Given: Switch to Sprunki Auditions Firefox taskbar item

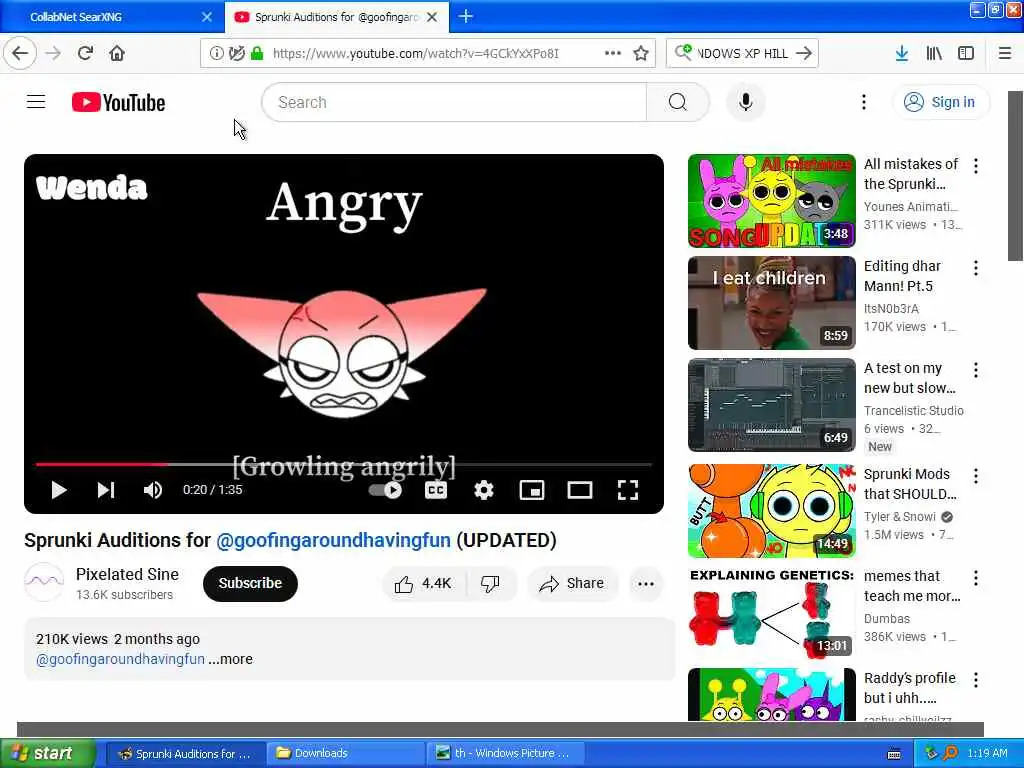Looking at the screenshot, I should click(185, 753).
